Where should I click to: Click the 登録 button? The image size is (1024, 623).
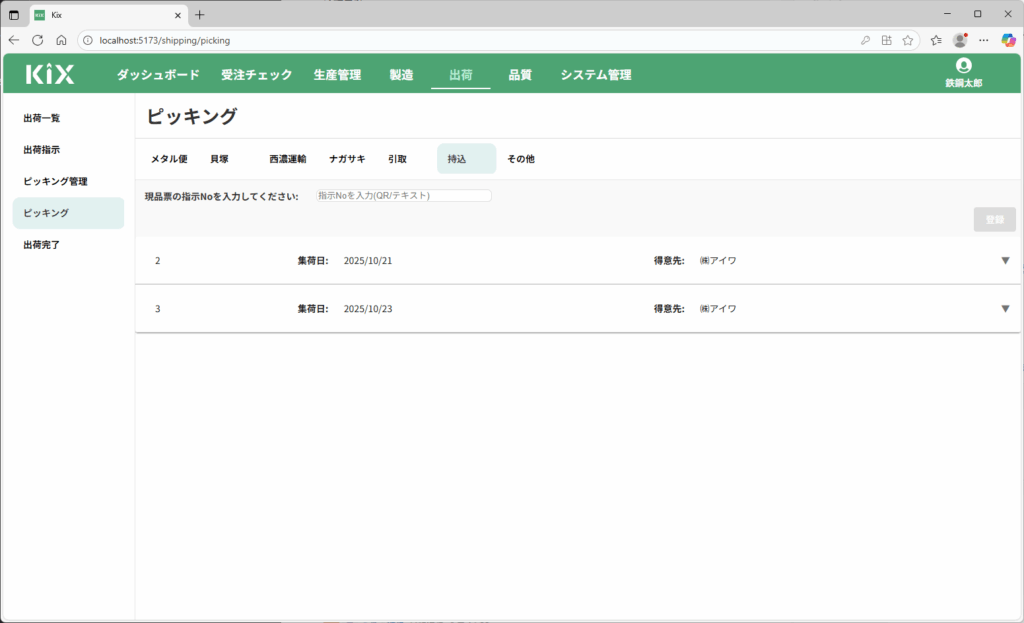[994, 220]
